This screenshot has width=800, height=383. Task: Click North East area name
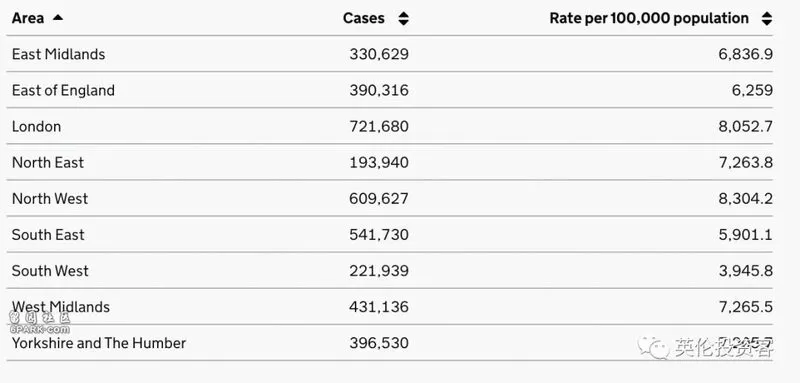point(48,163)
